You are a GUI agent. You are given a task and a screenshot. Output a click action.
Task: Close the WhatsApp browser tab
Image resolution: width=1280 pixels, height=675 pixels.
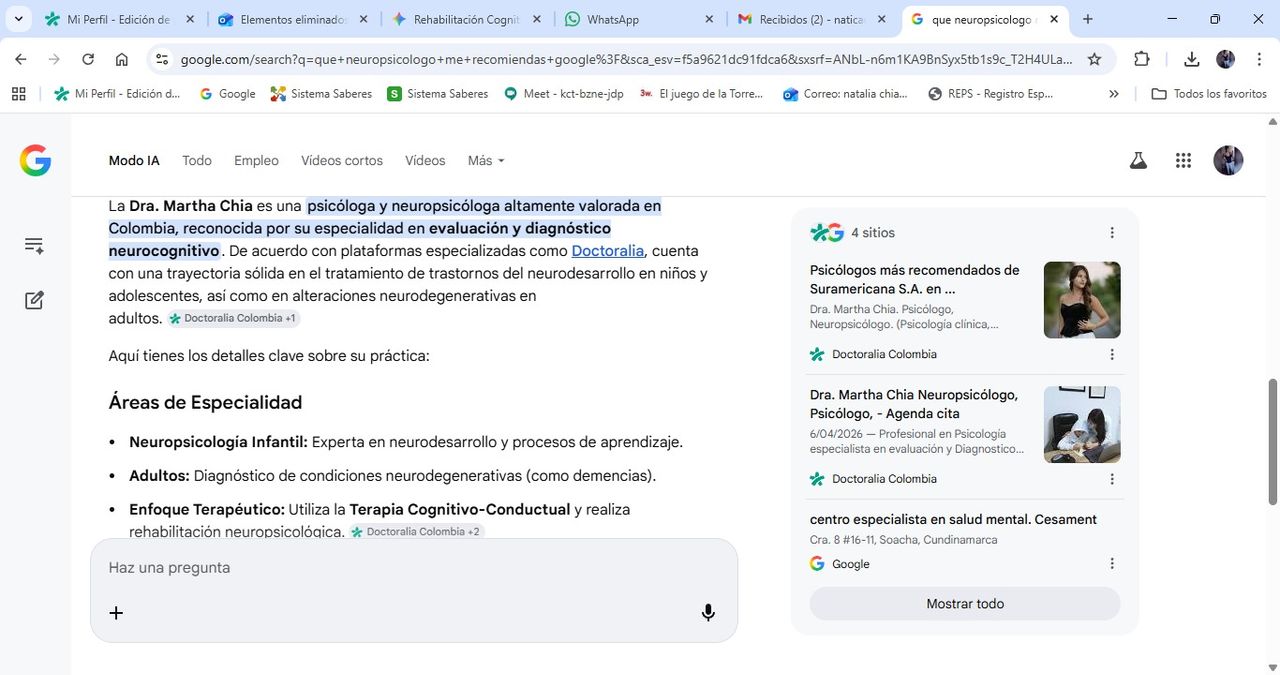pos(709,19)
